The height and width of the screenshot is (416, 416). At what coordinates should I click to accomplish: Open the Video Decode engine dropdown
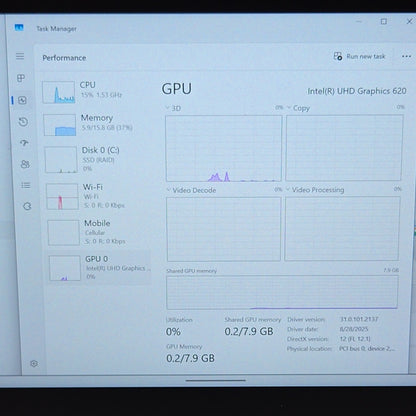point(191,190)
